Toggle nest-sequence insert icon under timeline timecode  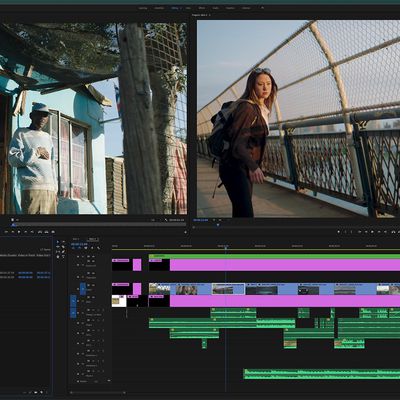(x=73, y=248)
